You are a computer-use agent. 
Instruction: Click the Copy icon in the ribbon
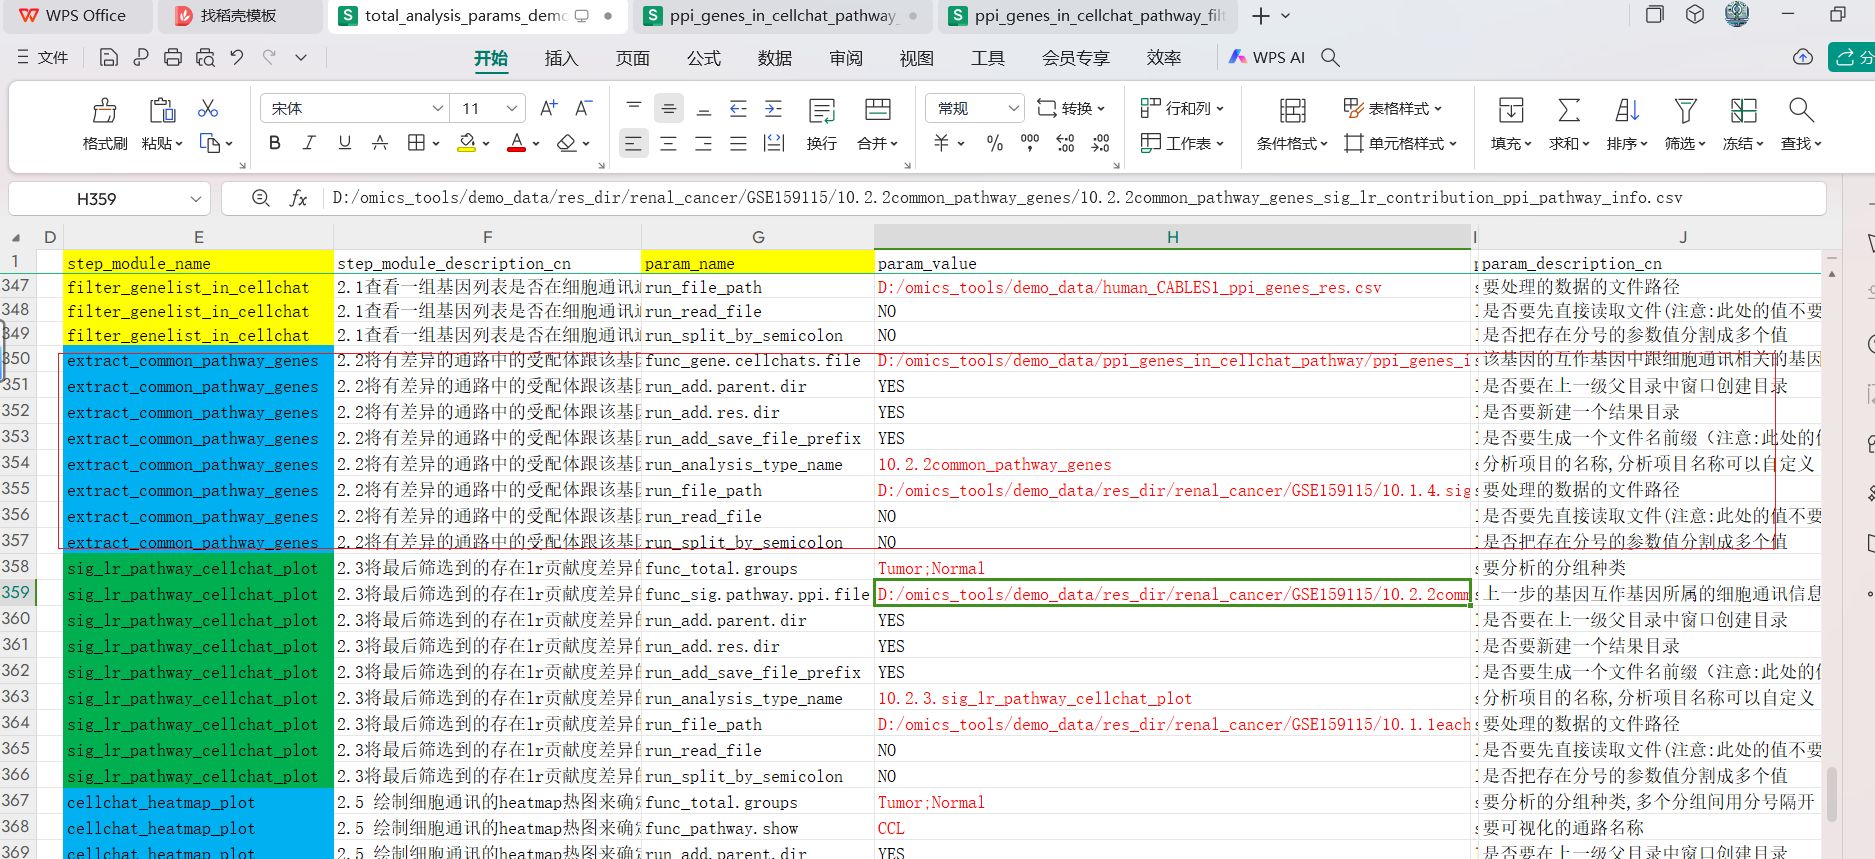click(210, 143)
